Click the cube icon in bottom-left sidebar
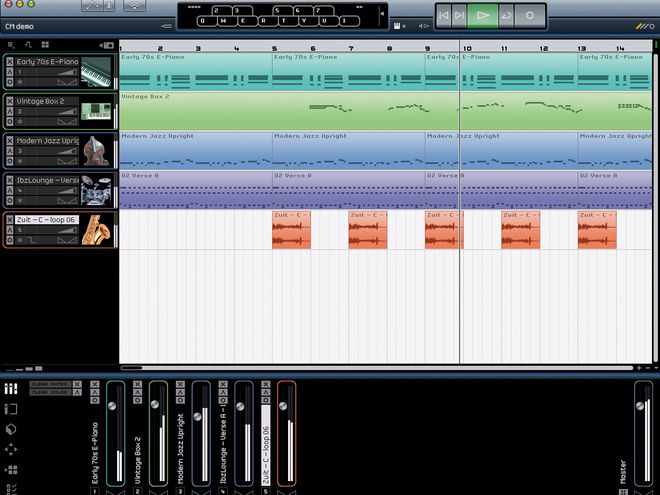This screenshot has width=660, height=495. tap(11, 429)
